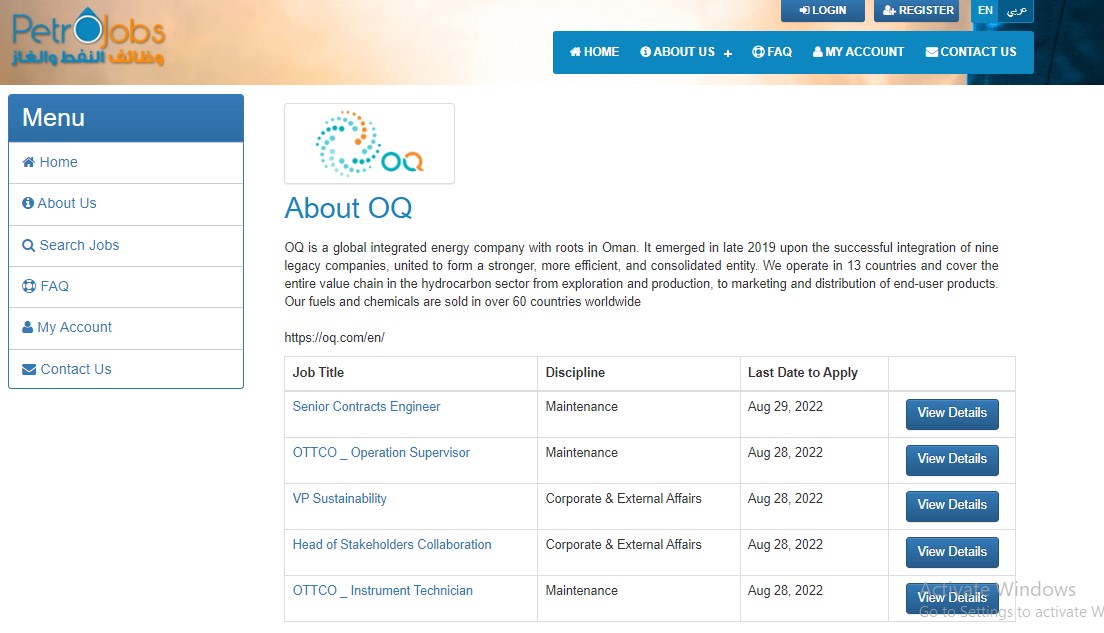Select About Us in the sidebar Menu
The height and width of the screenshot is (633, 1104).
pos(126,204)
